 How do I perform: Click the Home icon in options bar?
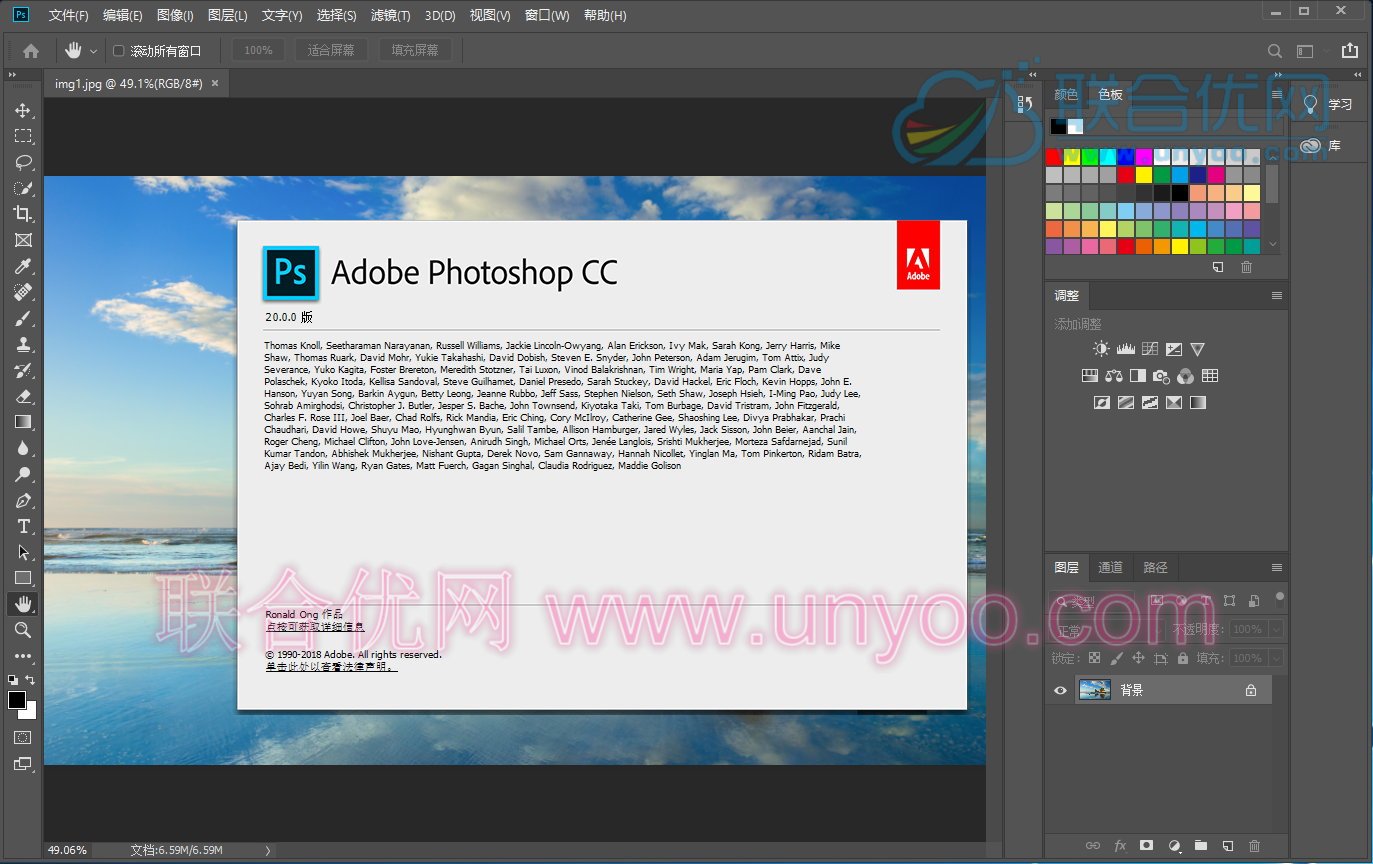coord(31,50)
